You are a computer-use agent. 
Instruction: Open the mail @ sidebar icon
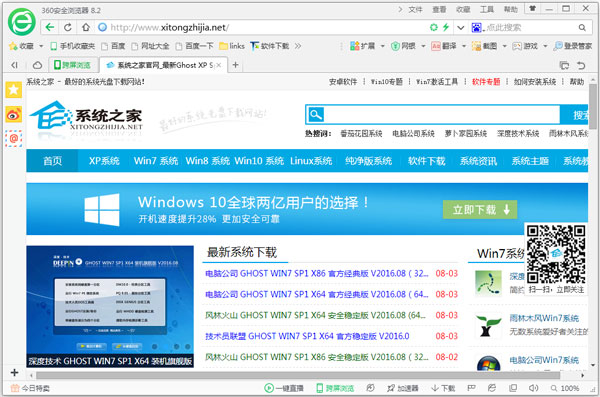(13, 139)
